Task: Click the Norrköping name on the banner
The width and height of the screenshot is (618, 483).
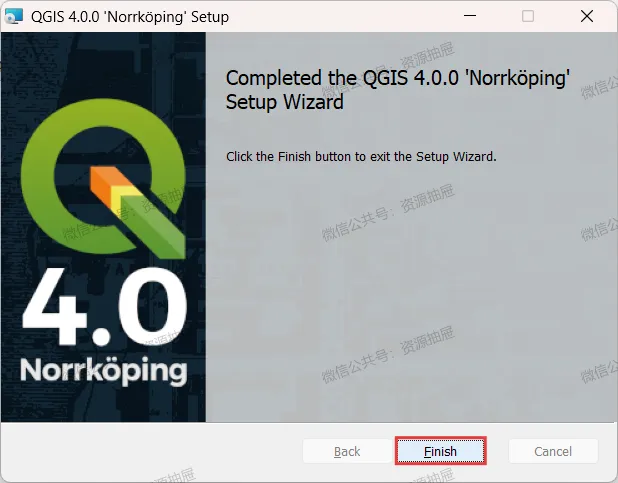Action: 104,371
